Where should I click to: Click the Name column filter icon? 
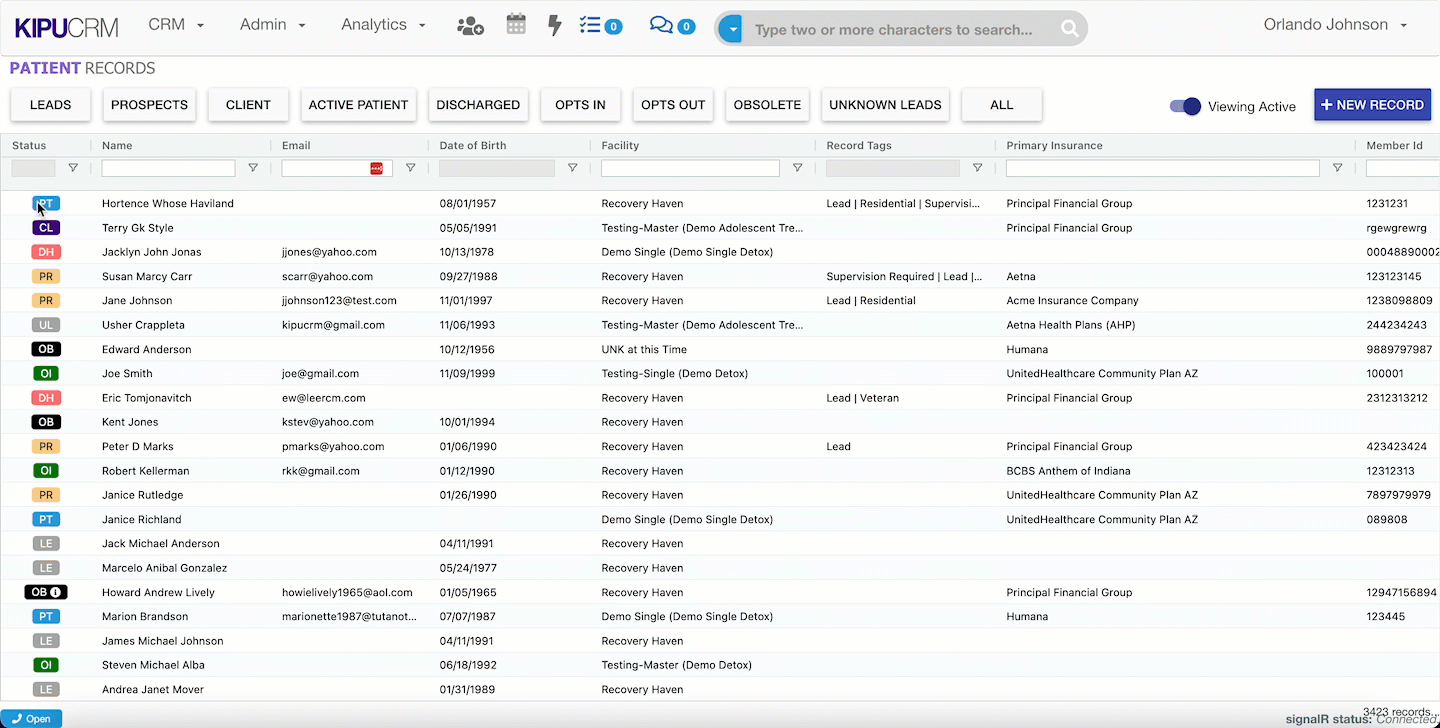point(253,168)
